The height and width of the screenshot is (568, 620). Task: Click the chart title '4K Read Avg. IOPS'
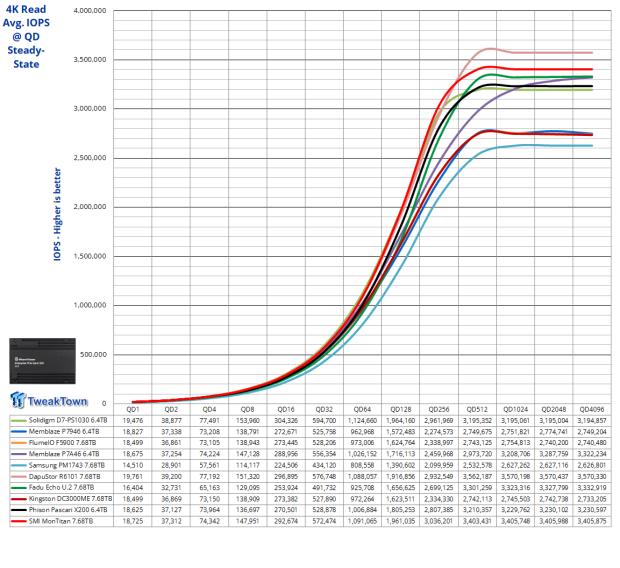tap(26, 16)
